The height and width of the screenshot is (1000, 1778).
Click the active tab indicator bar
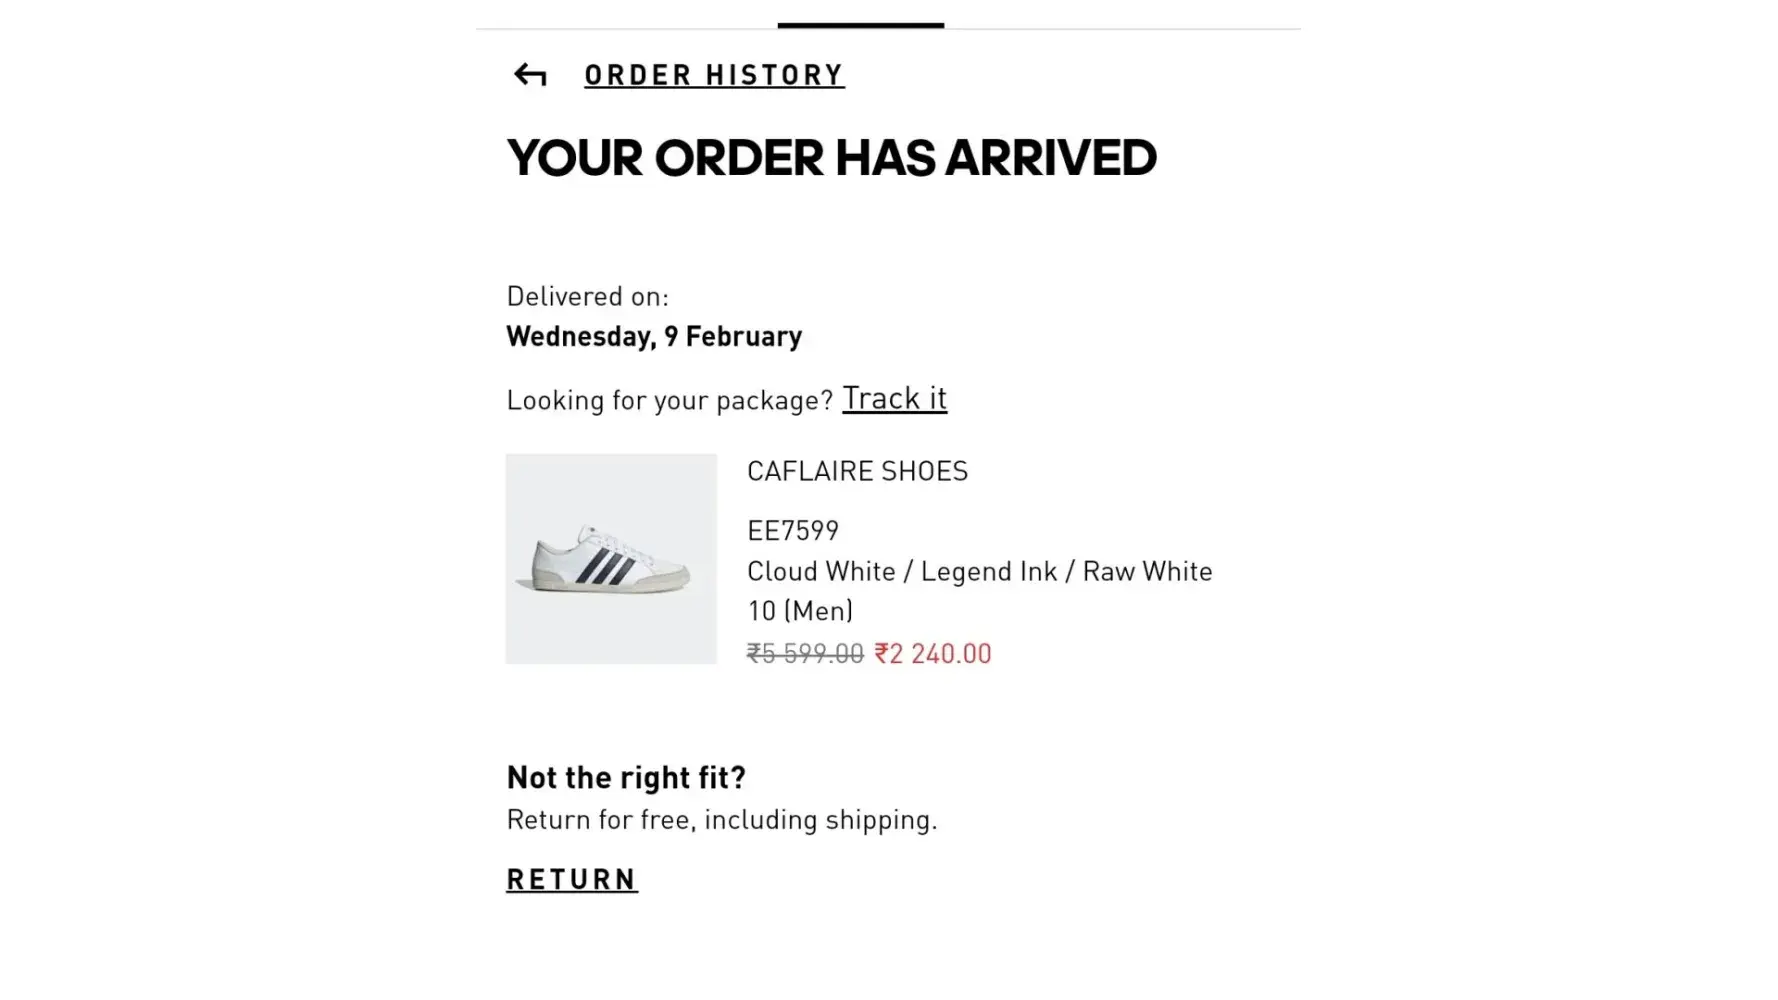coord(860,25)
